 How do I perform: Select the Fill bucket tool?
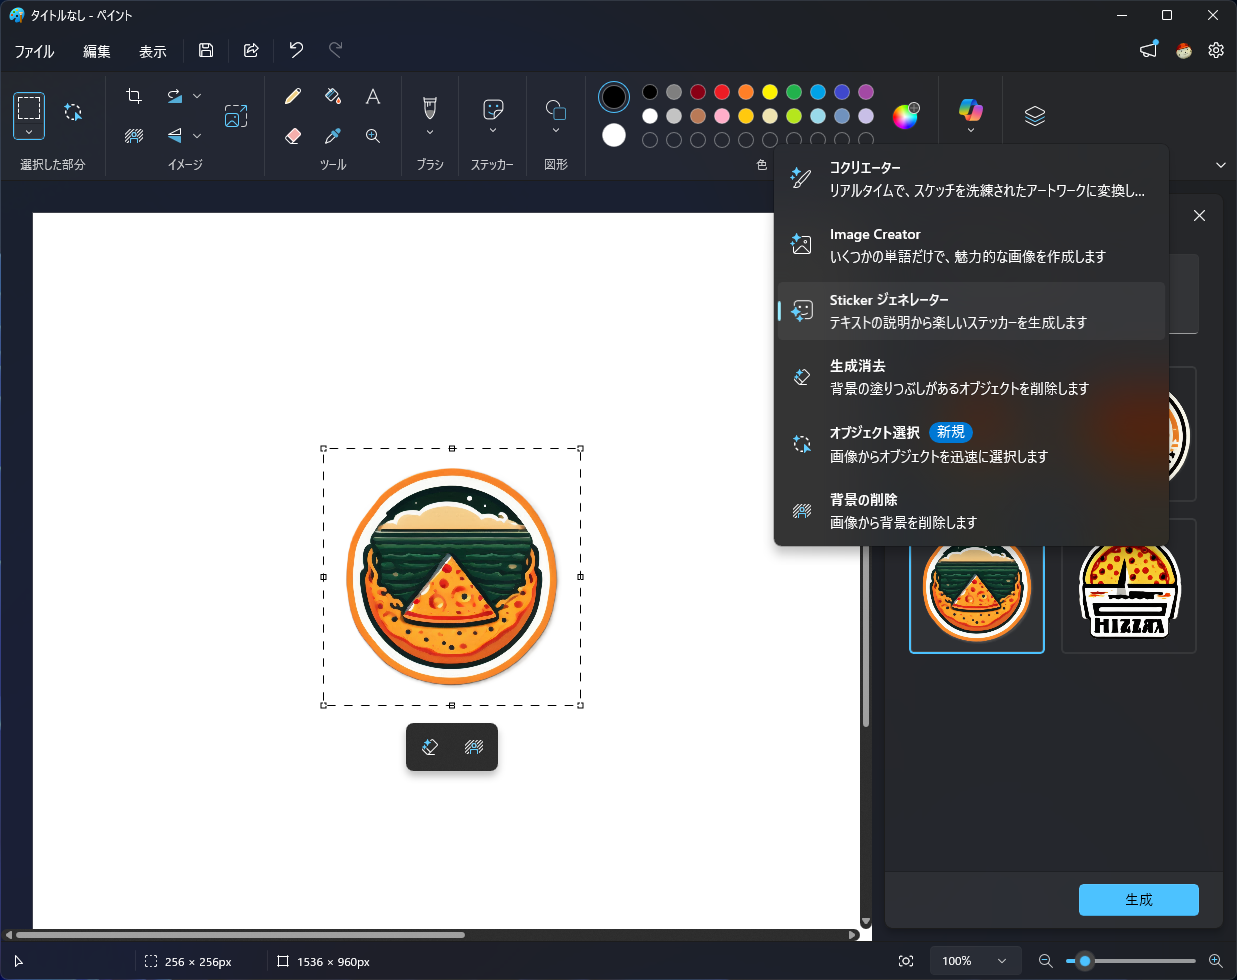(x=333, y=96)
